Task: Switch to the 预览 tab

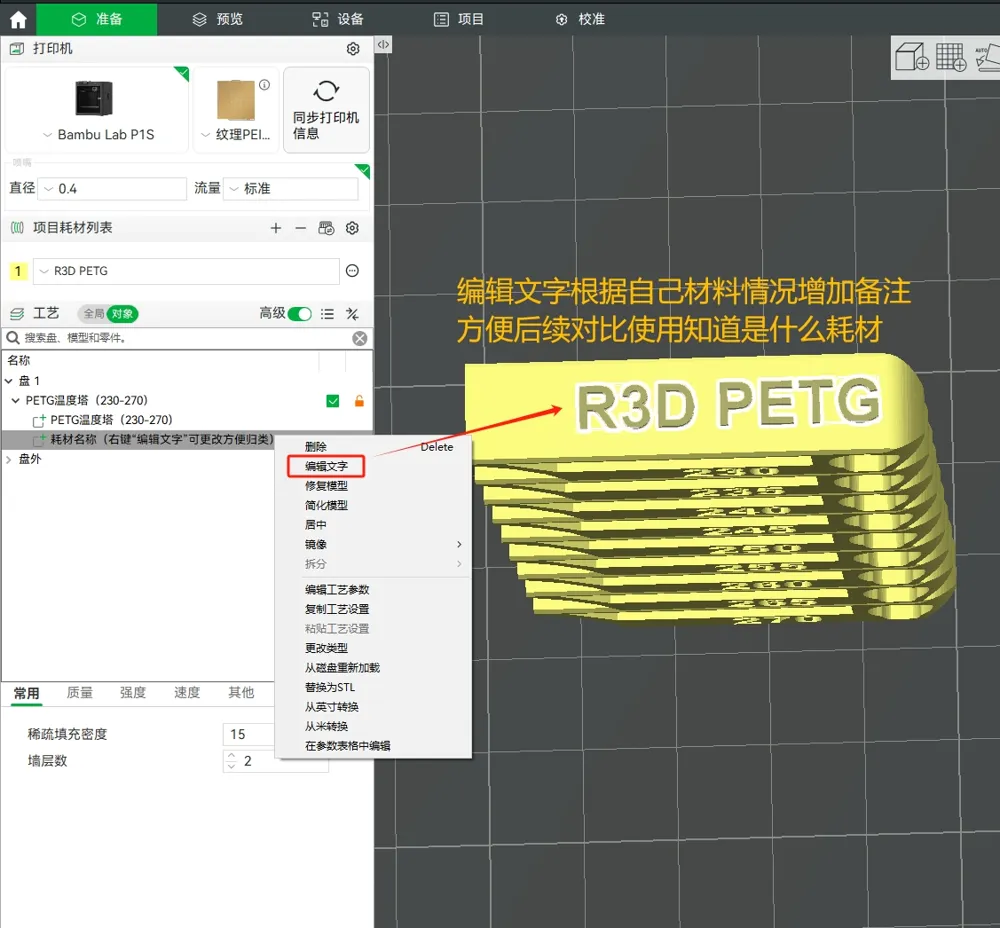Action: pyautogui.click(x=217, y=19)
